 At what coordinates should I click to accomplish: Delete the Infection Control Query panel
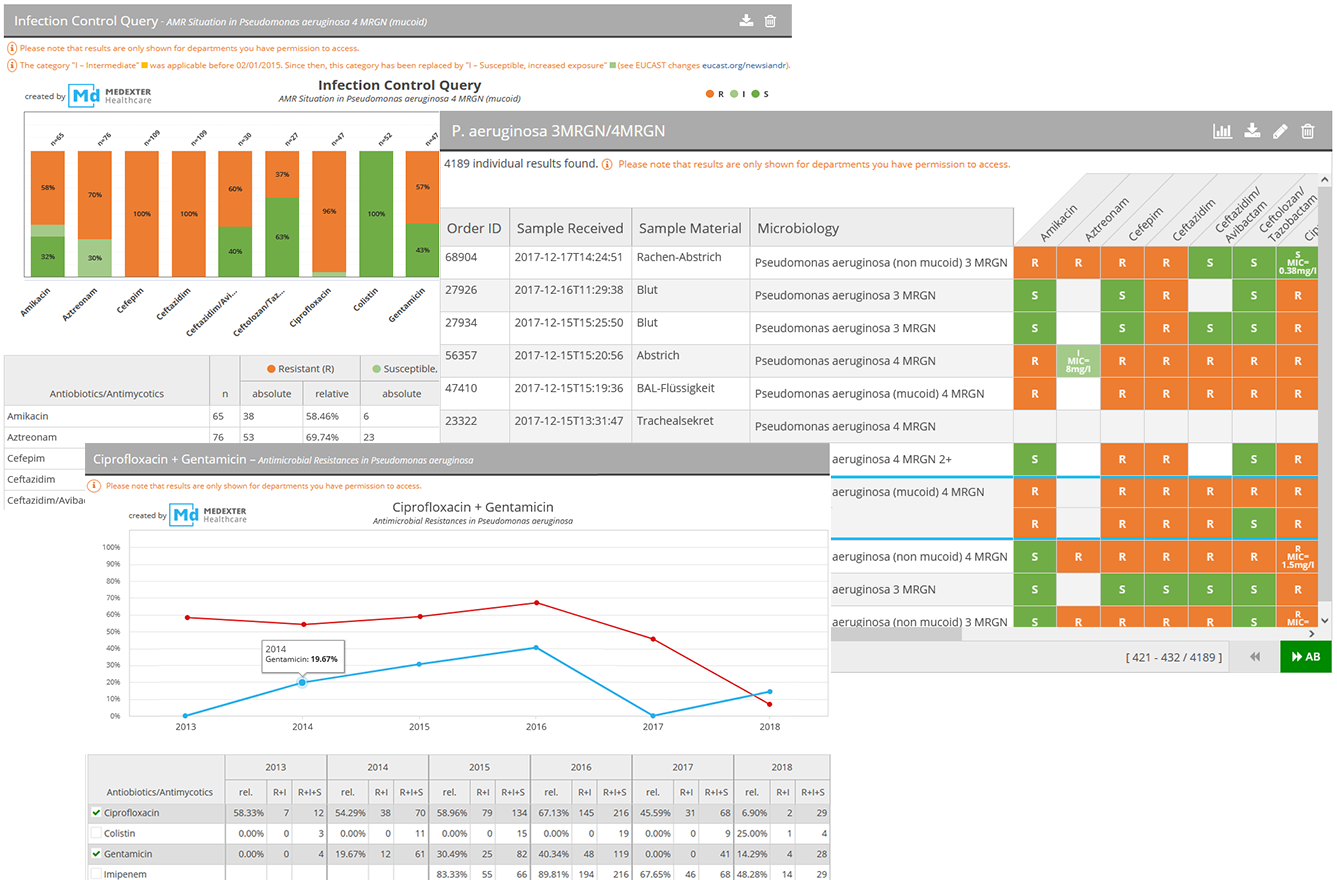(770, 21)
